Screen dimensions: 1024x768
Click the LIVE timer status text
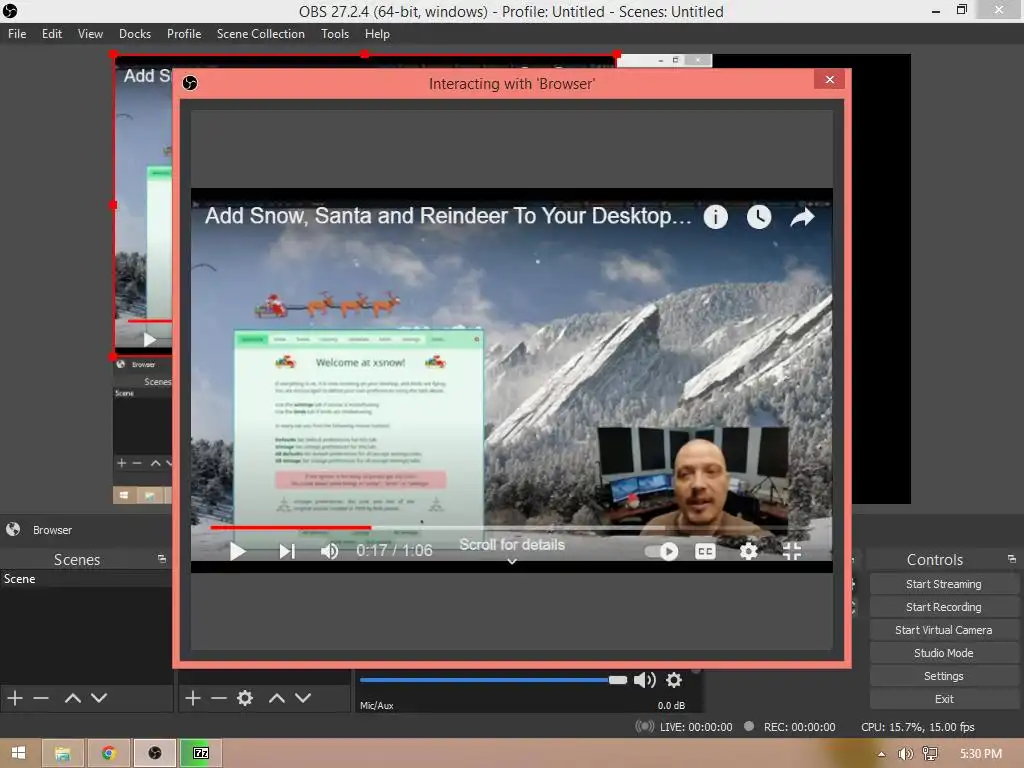pos(696,727)
